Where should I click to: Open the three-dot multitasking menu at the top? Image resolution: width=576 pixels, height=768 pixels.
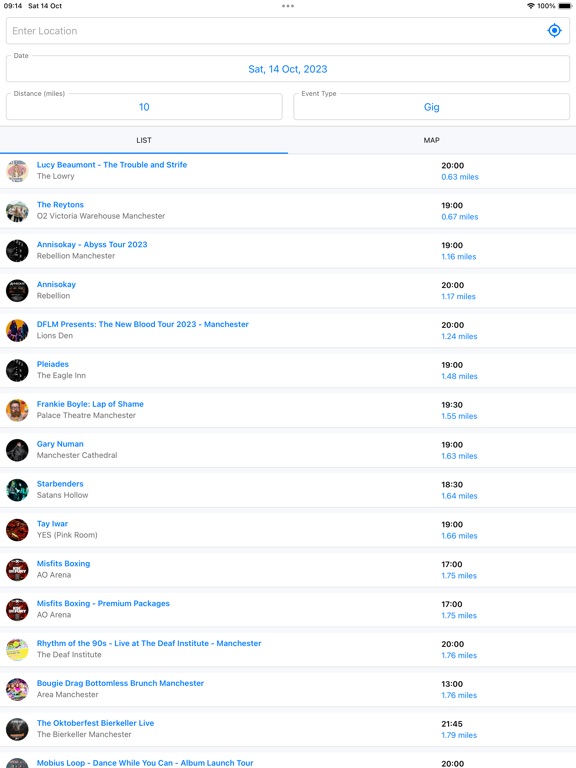click(288, 6)
